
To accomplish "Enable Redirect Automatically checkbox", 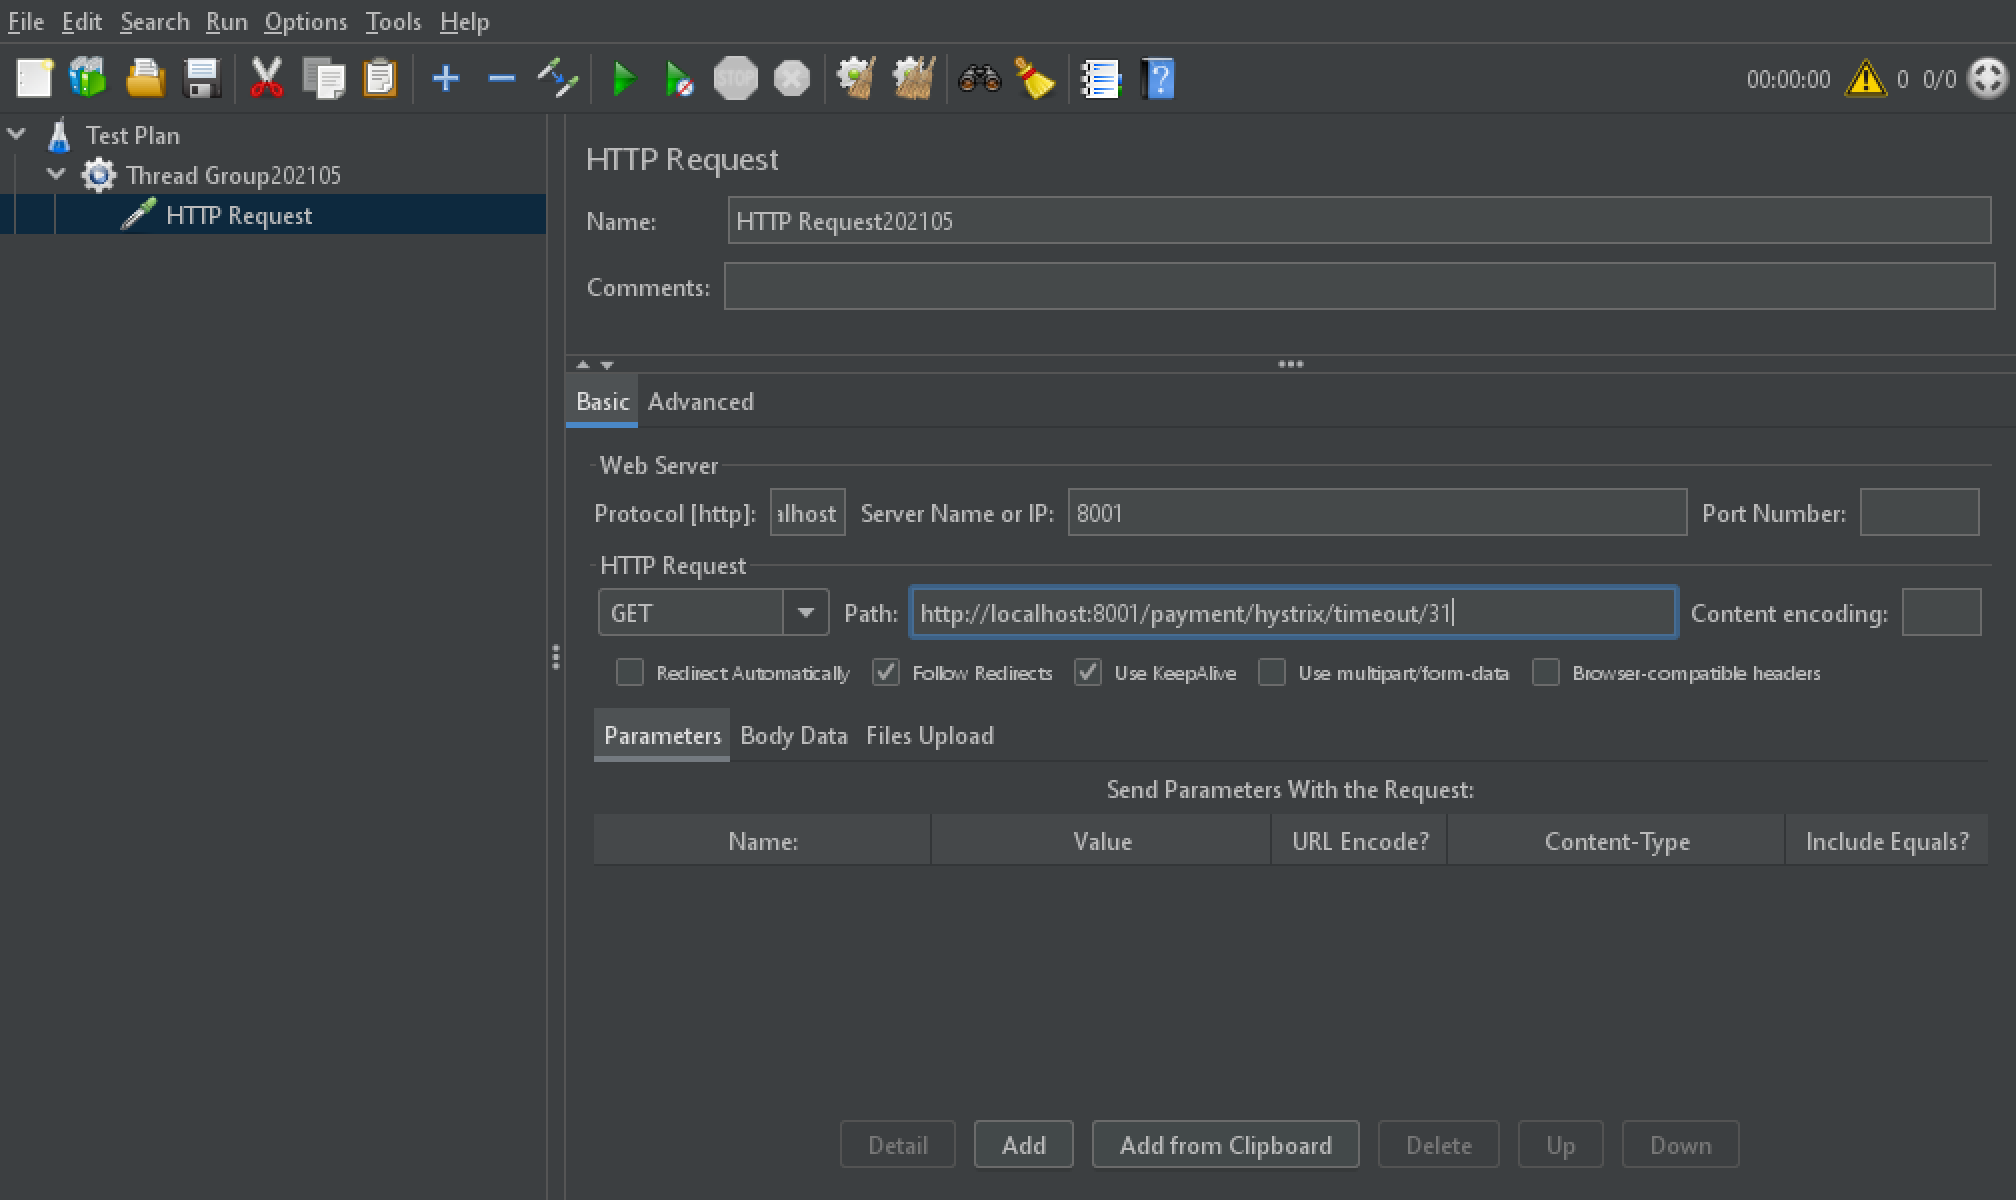I will pos(630,673).
